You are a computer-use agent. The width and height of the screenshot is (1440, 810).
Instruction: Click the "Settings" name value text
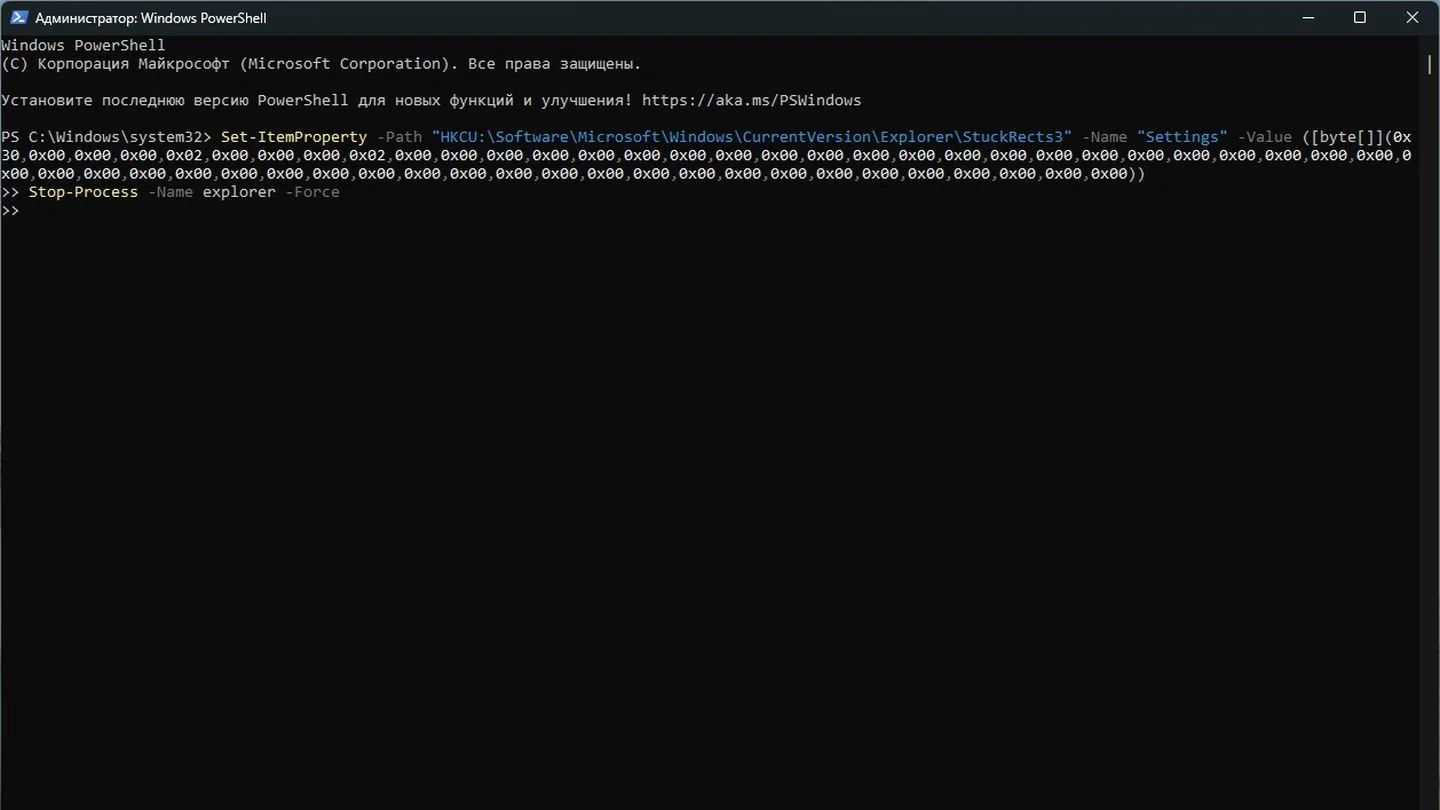(x=1182, y=137)
